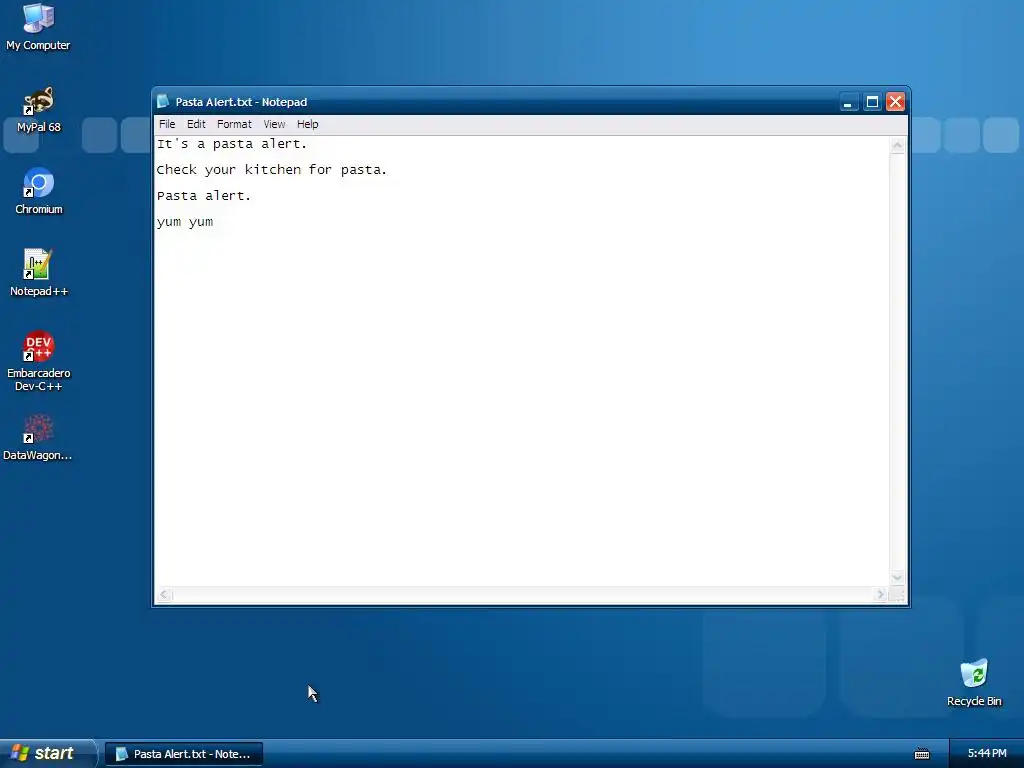Open the View menu in Notepad
The width and height of the screenshot is (1024, 768).
(x=274, y=124)
